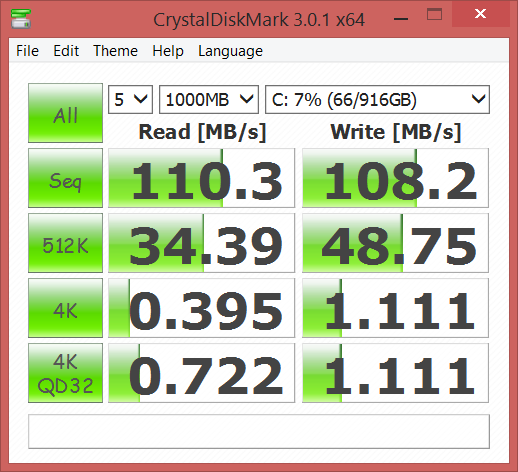Start the Seq sequential test
The image size is (518, 472).
pos(65,178)
